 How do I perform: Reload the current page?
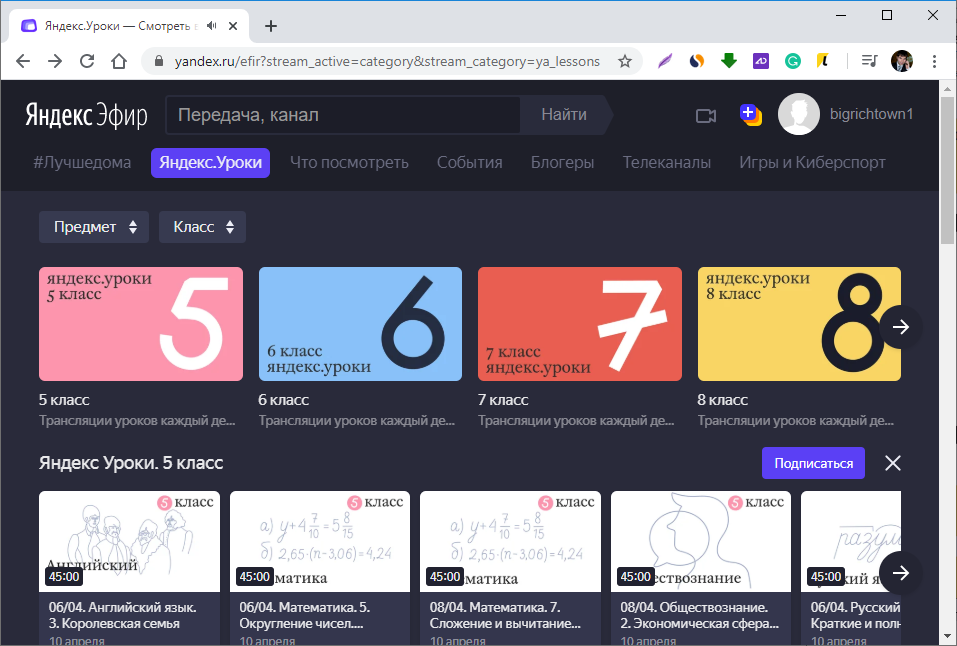(x=87, y=61)
